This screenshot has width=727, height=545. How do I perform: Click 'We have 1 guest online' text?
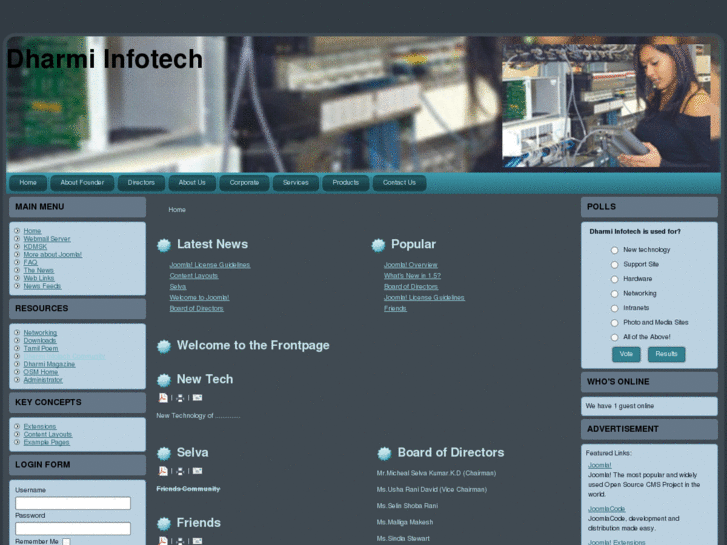click(619, 406)
